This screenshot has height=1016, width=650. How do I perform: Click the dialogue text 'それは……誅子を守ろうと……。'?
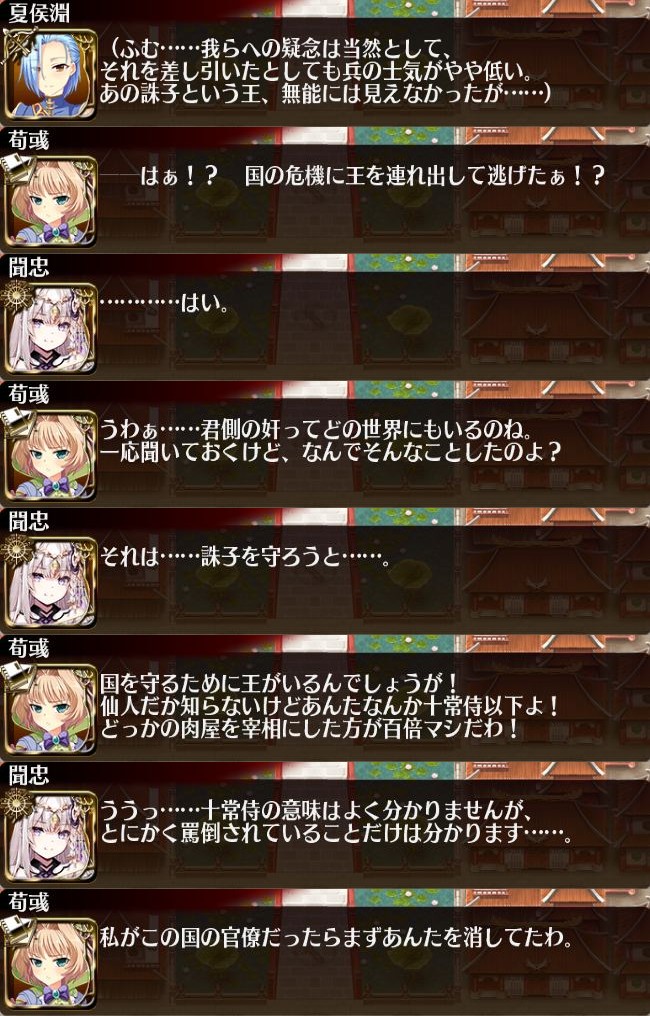(x=245, y=557)
